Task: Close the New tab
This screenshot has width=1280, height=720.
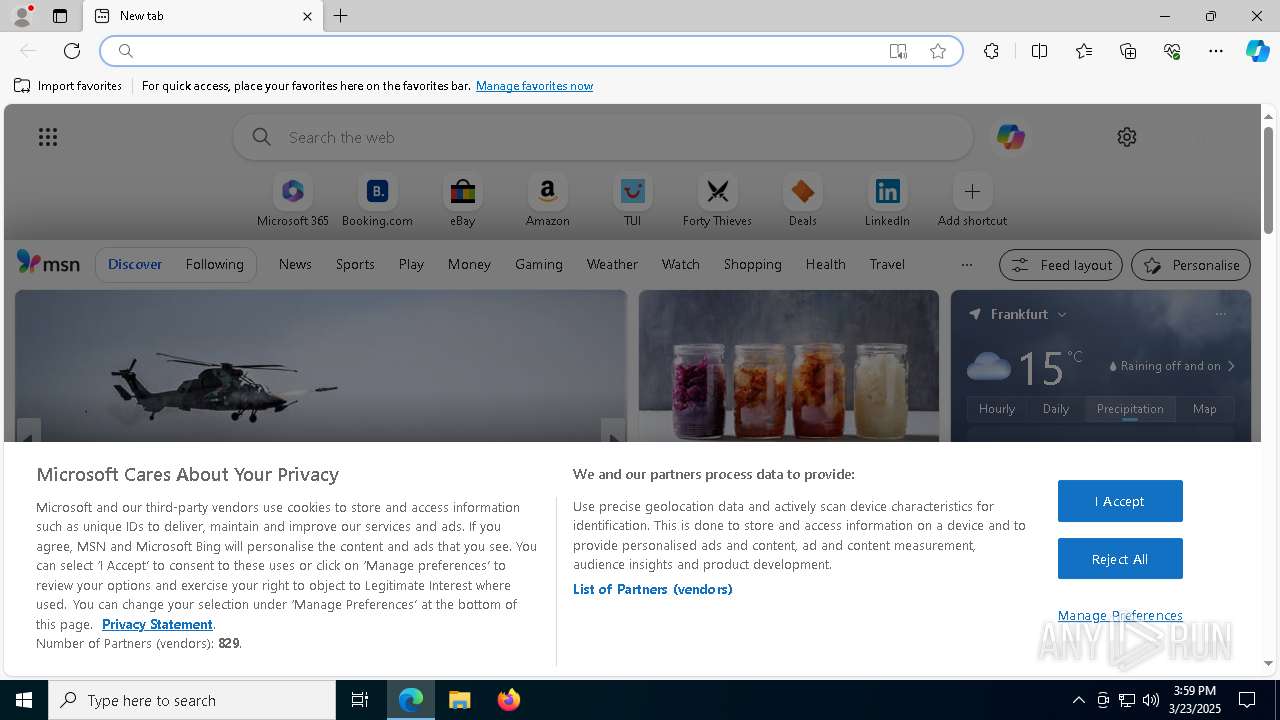Action: tap(307, 16)
